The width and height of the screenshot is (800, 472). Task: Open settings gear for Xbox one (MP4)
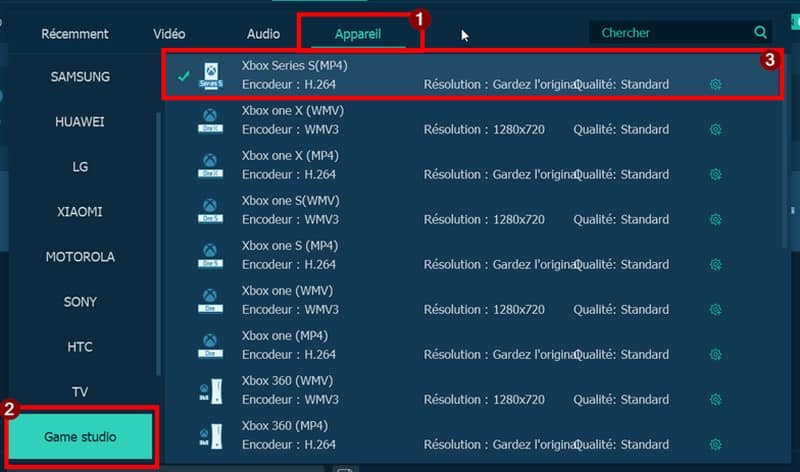click(715, 354)
